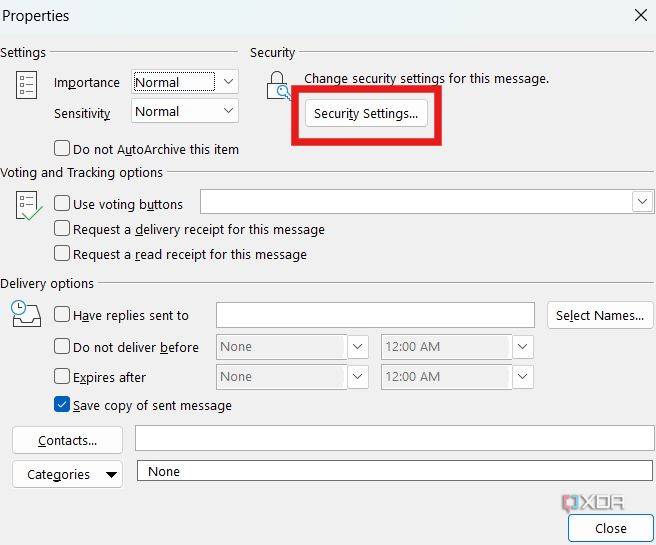Viewport: 656px width, 545px height.
Task: Click the Voting and Tracking options heading
Action: [82, 172]
